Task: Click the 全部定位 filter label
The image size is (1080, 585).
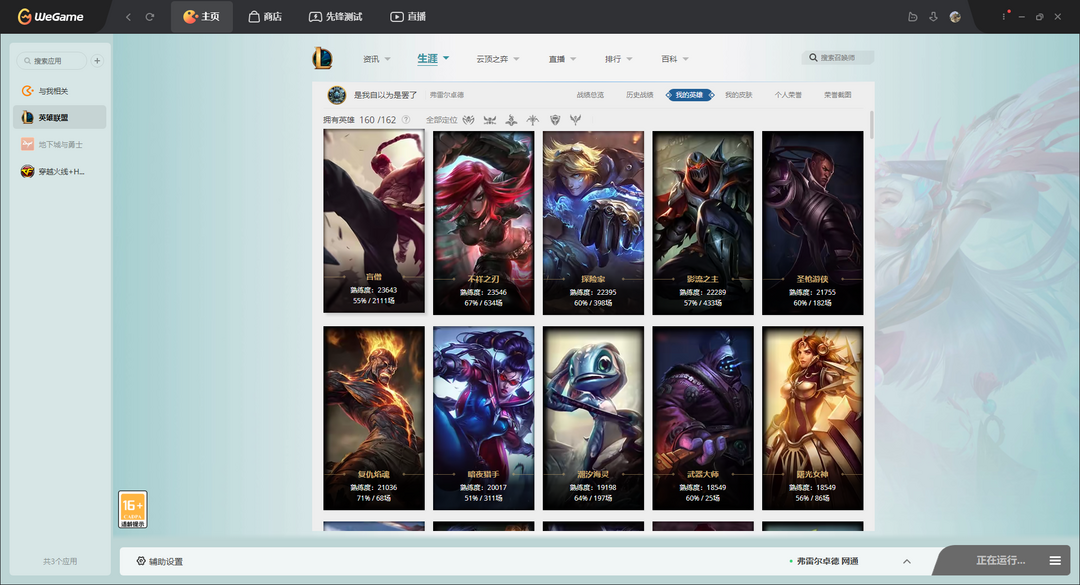Action: (442, 120)
